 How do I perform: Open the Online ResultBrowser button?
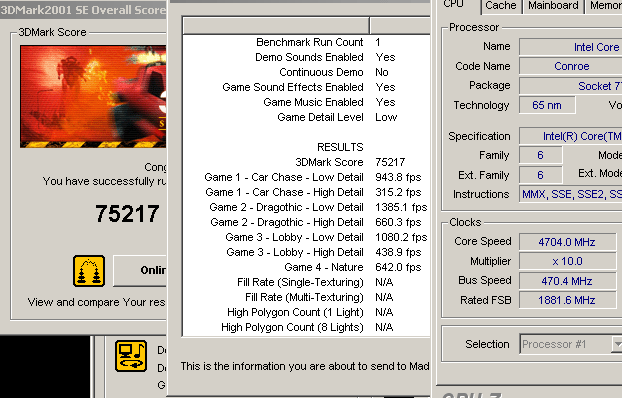point(140,271)
